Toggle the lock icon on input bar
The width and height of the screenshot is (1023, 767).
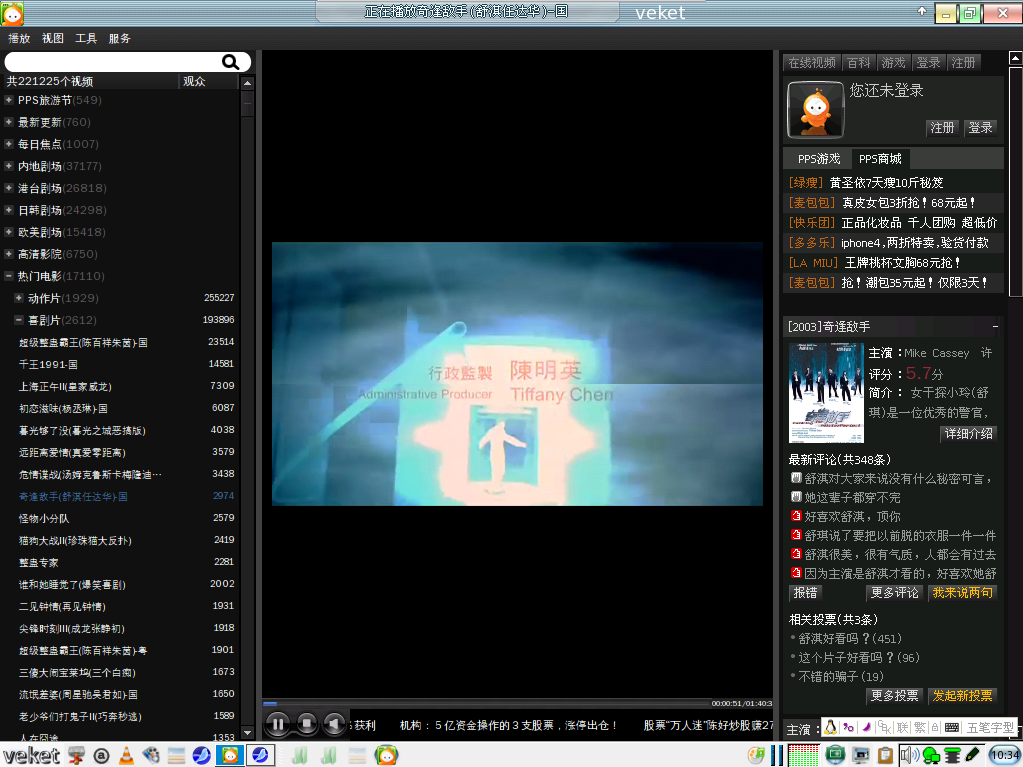935,727
